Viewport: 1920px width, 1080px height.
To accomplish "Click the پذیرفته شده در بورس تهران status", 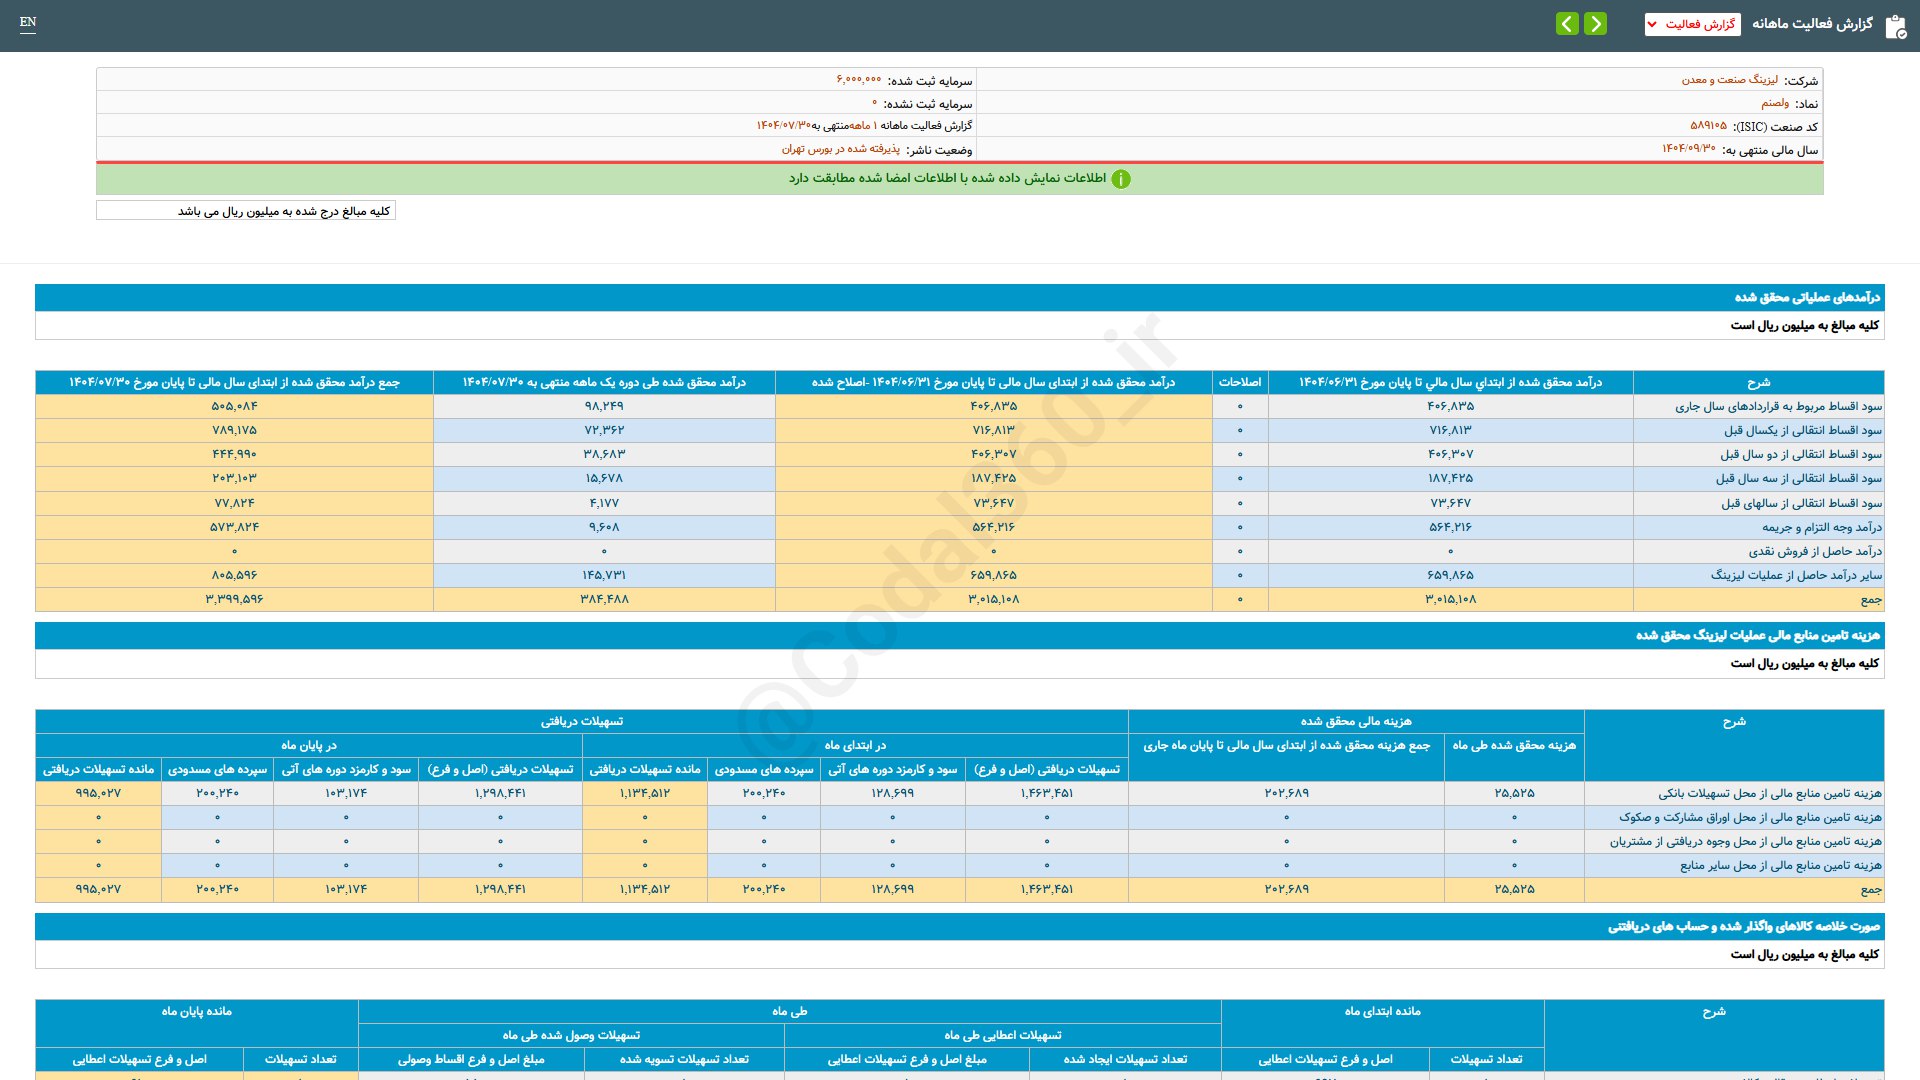I will (x=840, y=149).
